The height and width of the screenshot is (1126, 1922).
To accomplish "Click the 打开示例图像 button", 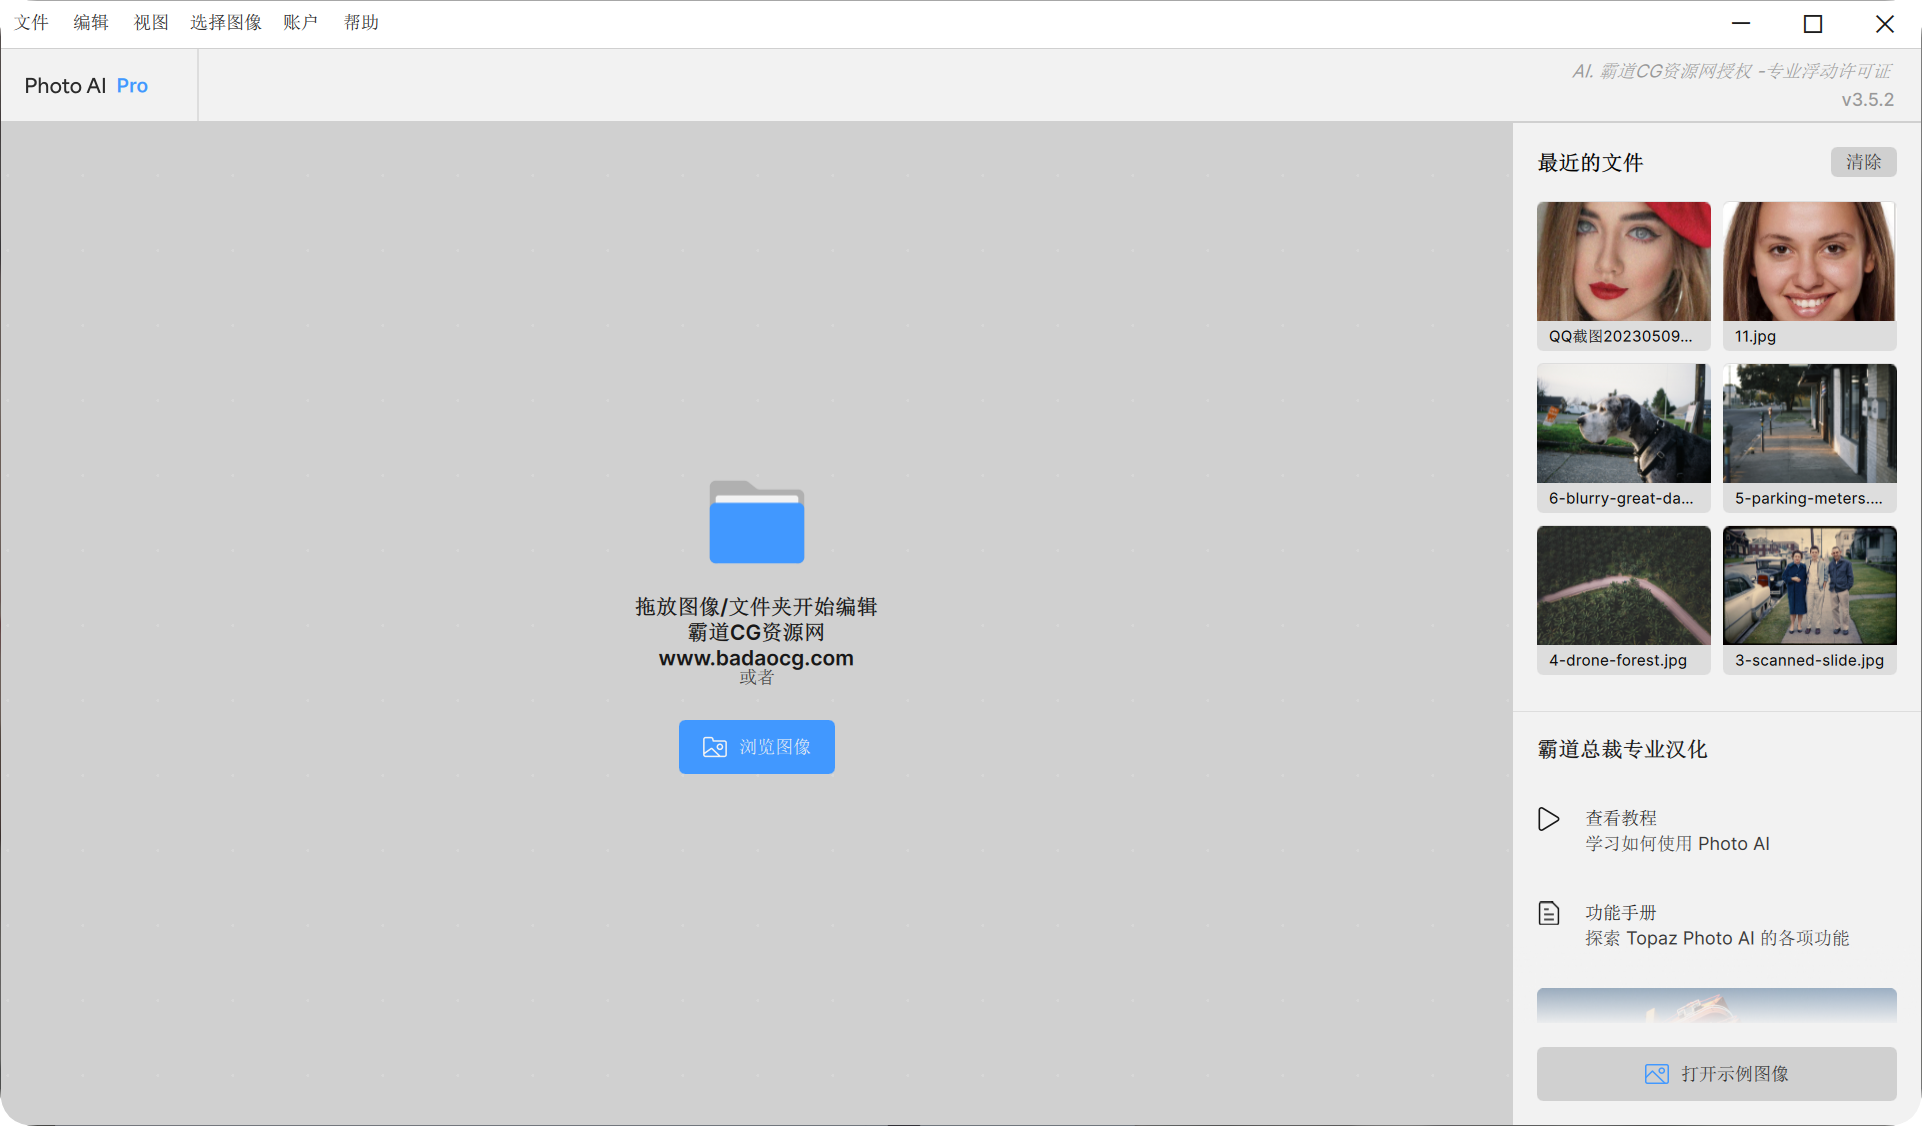I will click(x=1716, y=1074).
